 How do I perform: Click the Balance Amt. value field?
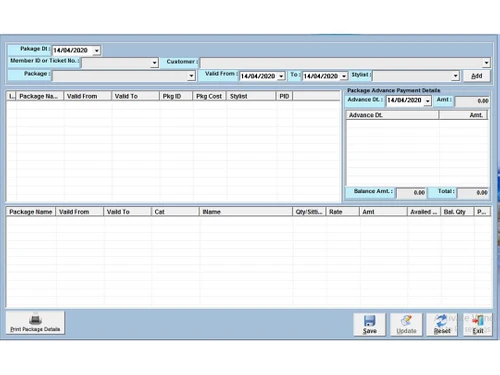[411, 193]
